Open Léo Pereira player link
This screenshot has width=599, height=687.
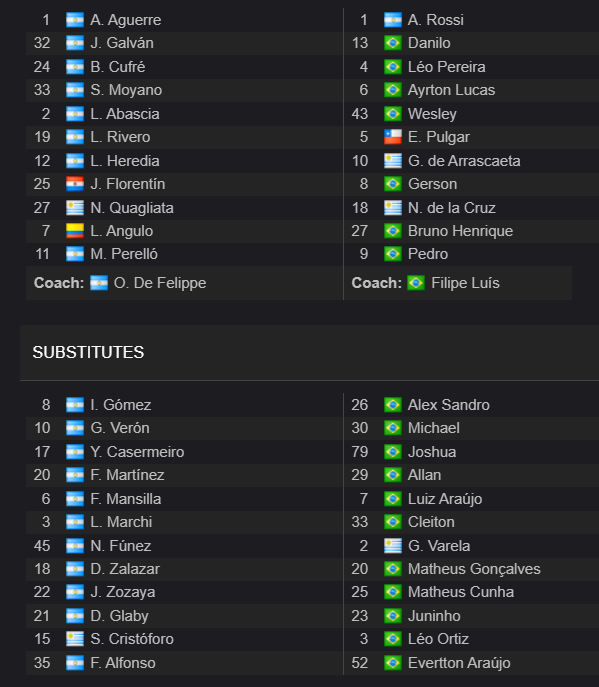click(447, 67)
